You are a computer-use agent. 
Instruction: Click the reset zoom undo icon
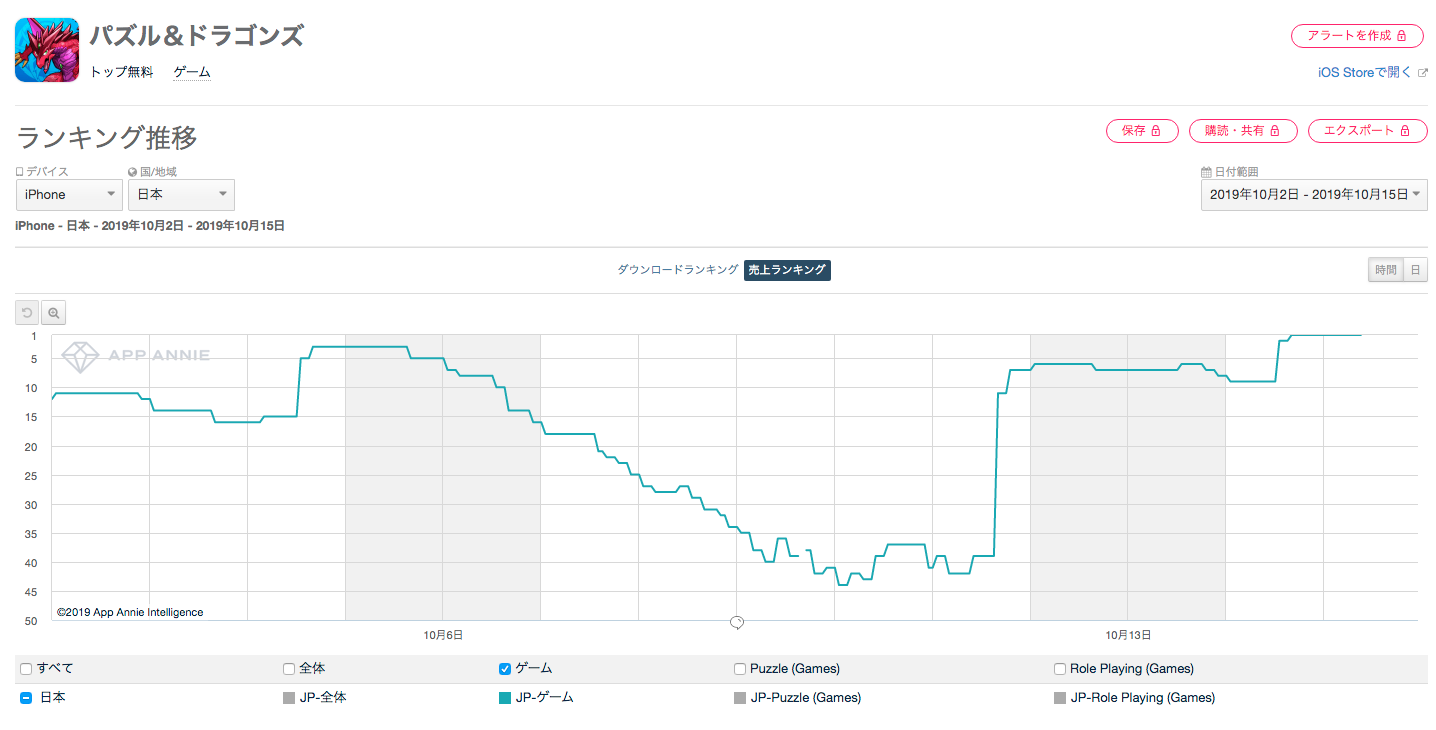point(27,313)
